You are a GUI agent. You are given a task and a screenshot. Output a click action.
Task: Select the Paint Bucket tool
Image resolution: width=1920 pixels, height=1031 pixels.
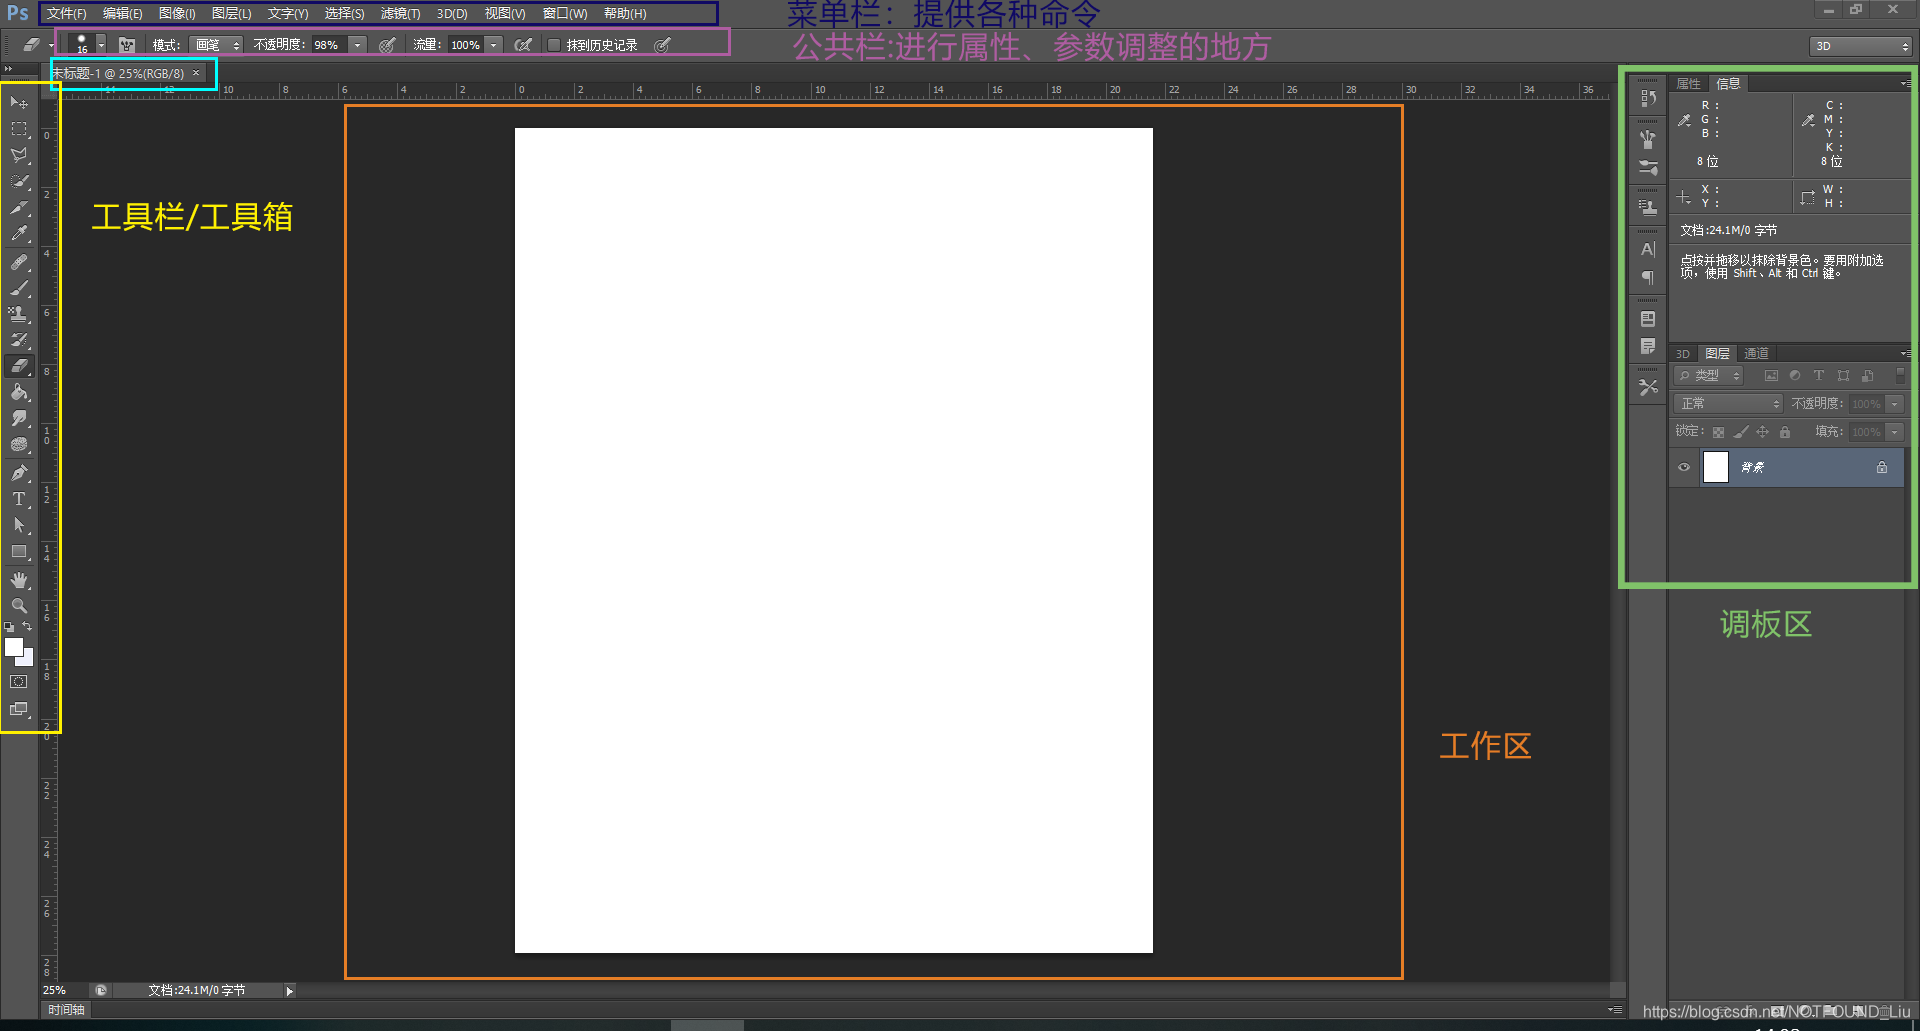point(19,392)
